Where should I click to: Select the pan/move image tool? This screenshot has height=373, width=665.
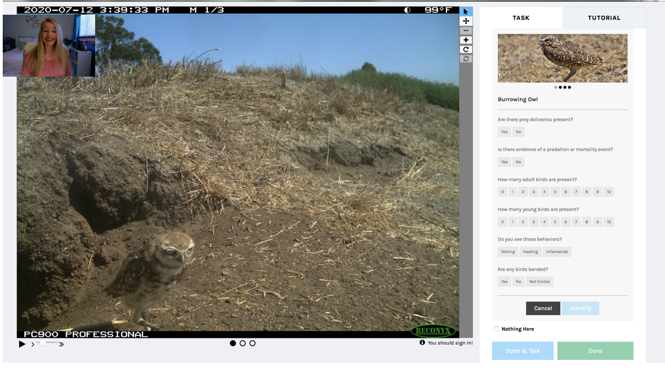click(x=466, y=21)
